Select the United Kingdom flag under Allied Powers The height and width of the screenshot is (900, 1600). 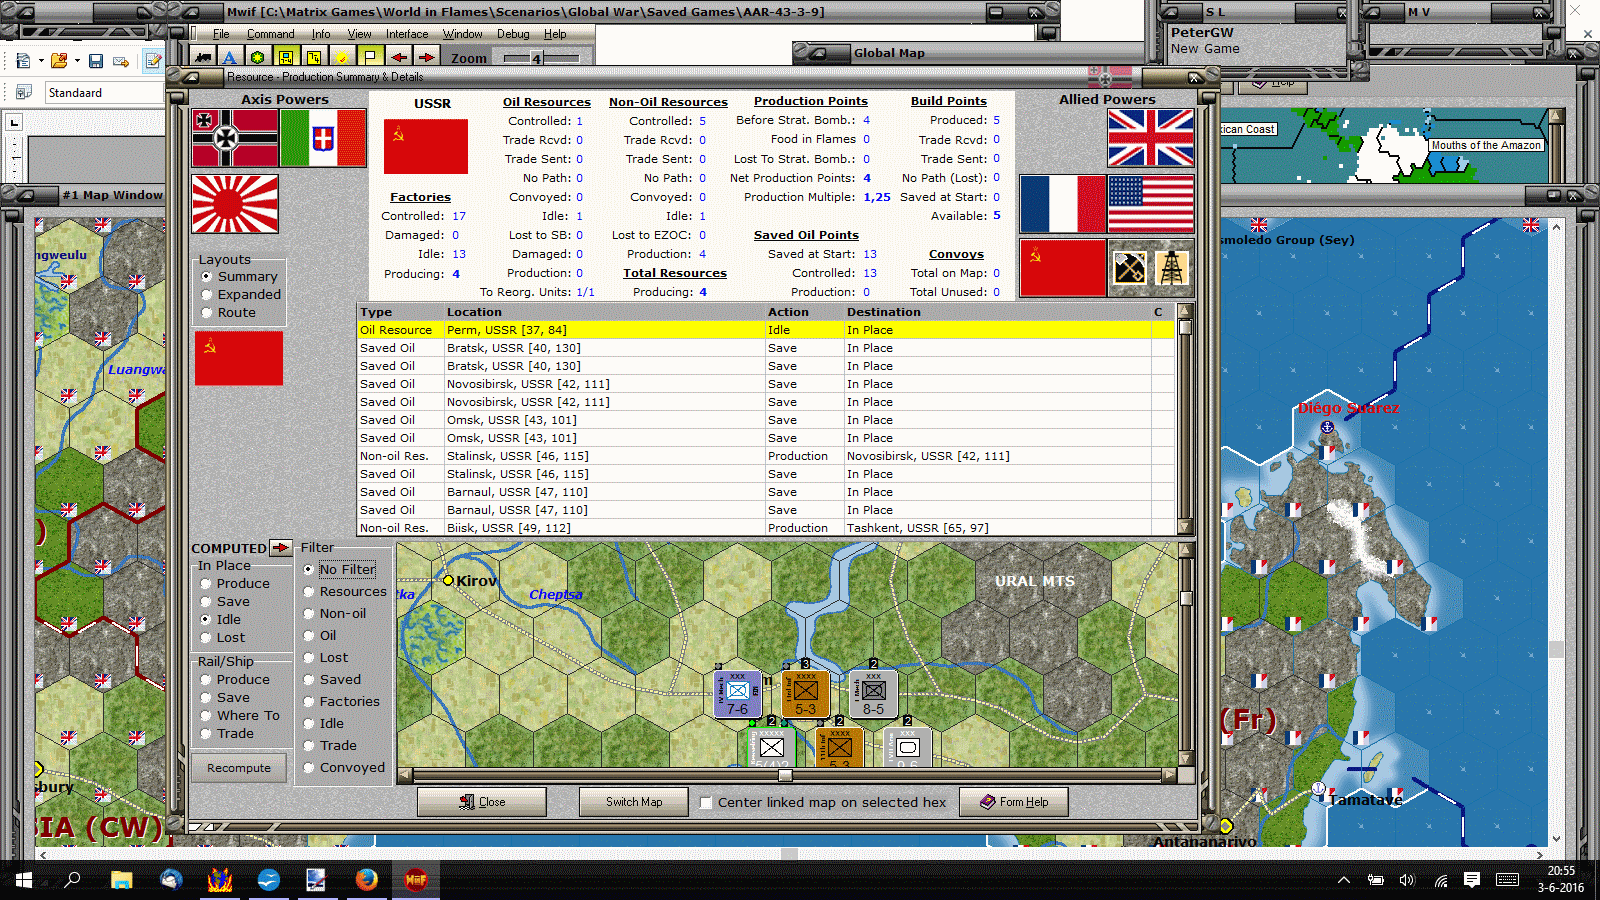coord(1150,138)
